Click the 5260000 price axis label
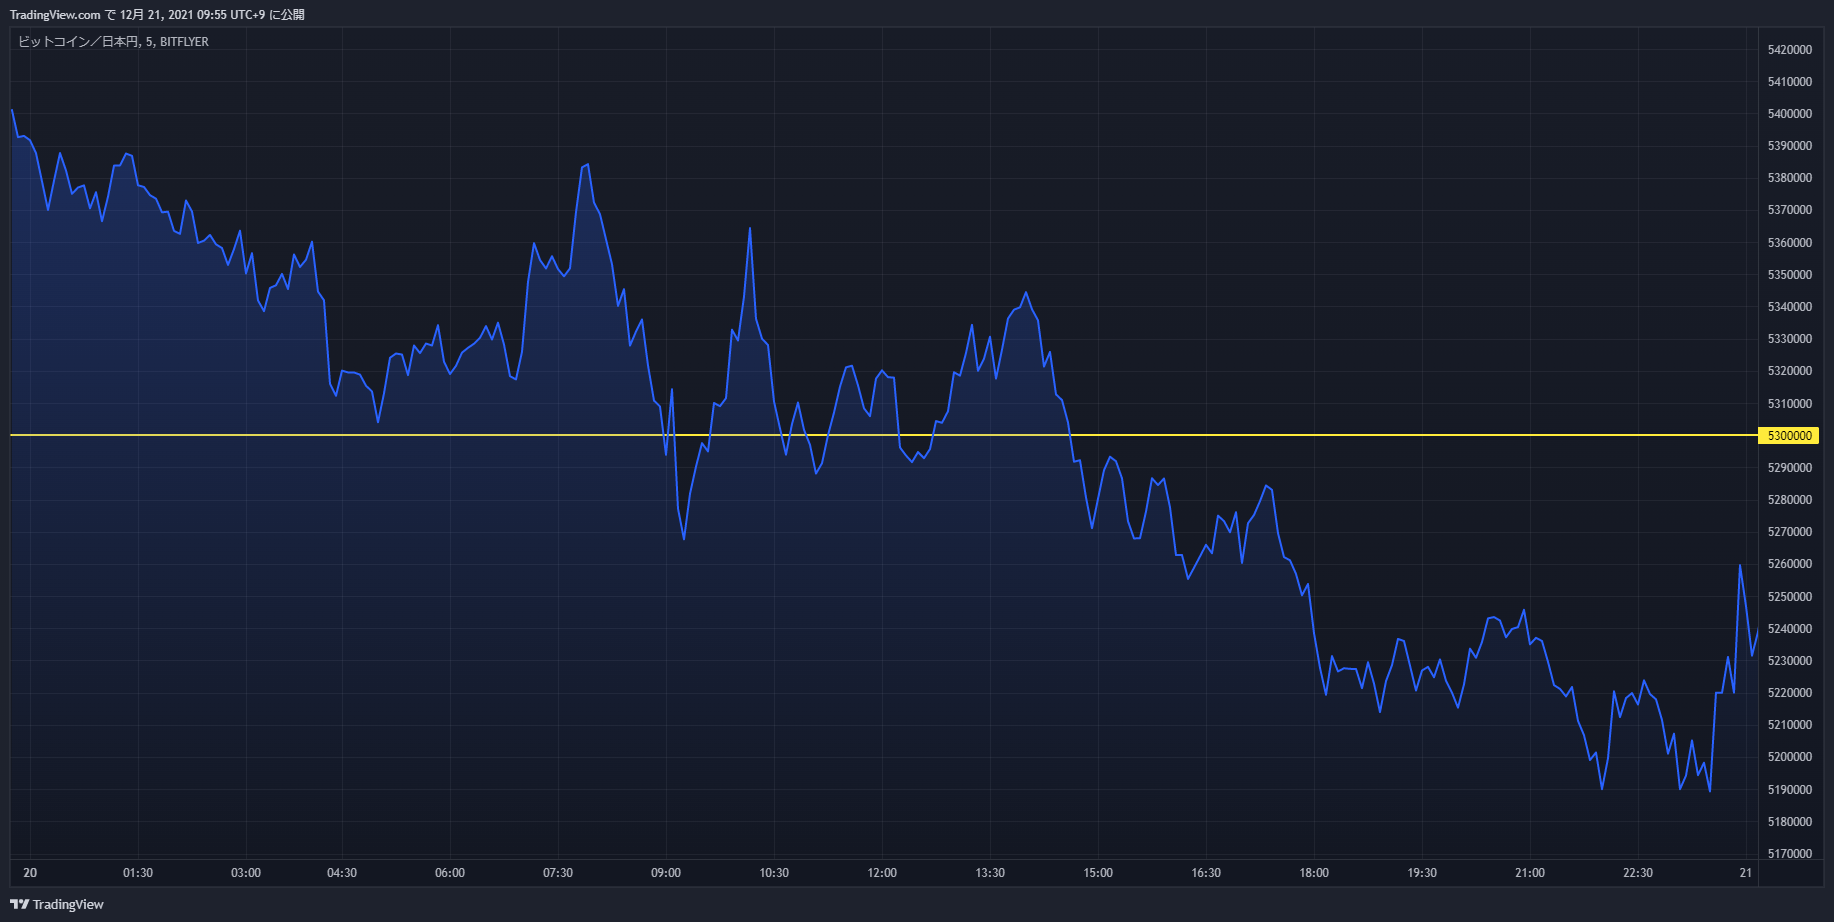 (1790, 564)
